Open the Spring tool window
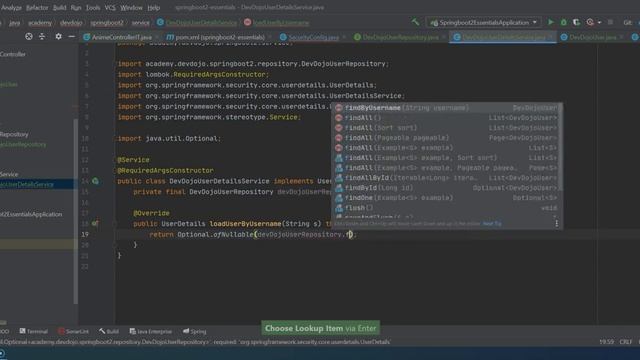This screenshot has width=640, height=360. pos(195,331)
